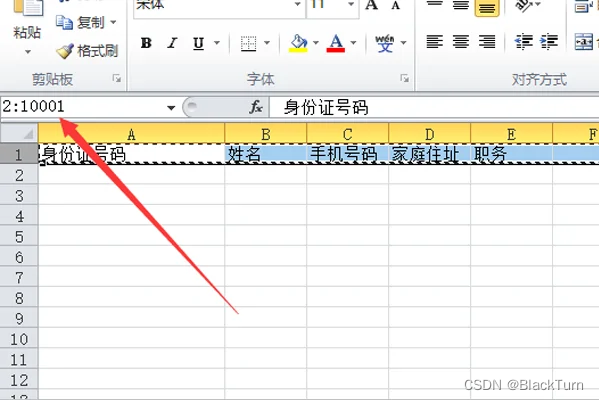The image size is (599, 400).
Task: Select row 1 header
Action: point(19,154)
